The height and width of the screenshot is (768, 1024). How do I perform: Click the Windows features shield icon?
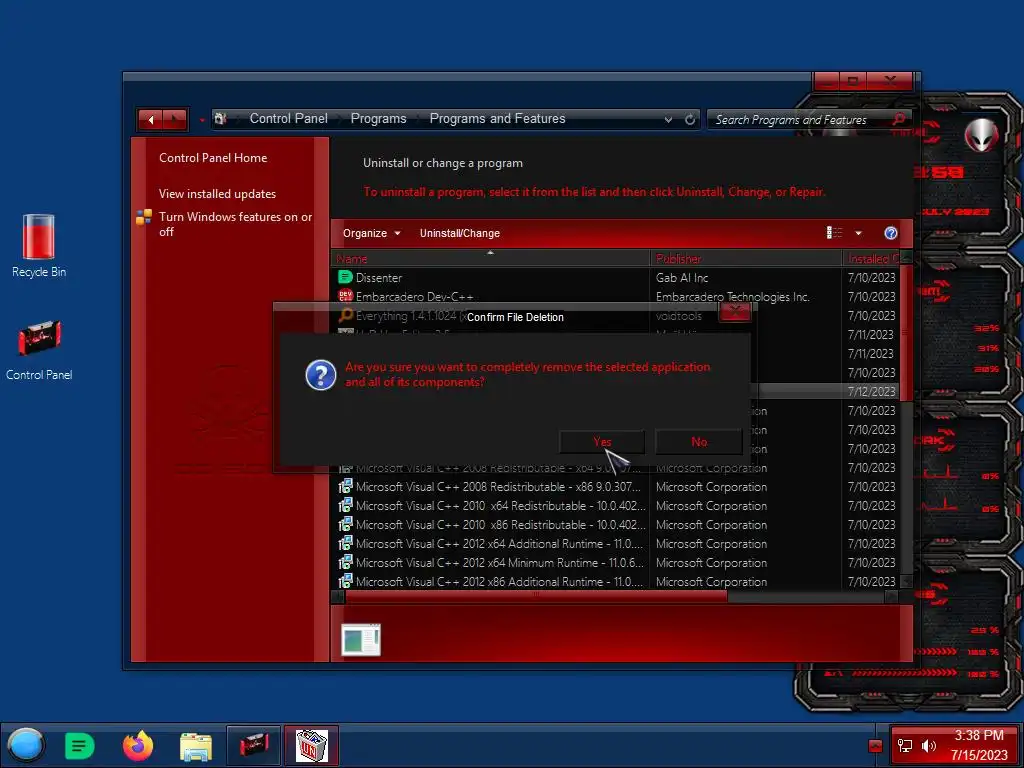[x=144, y=217]
